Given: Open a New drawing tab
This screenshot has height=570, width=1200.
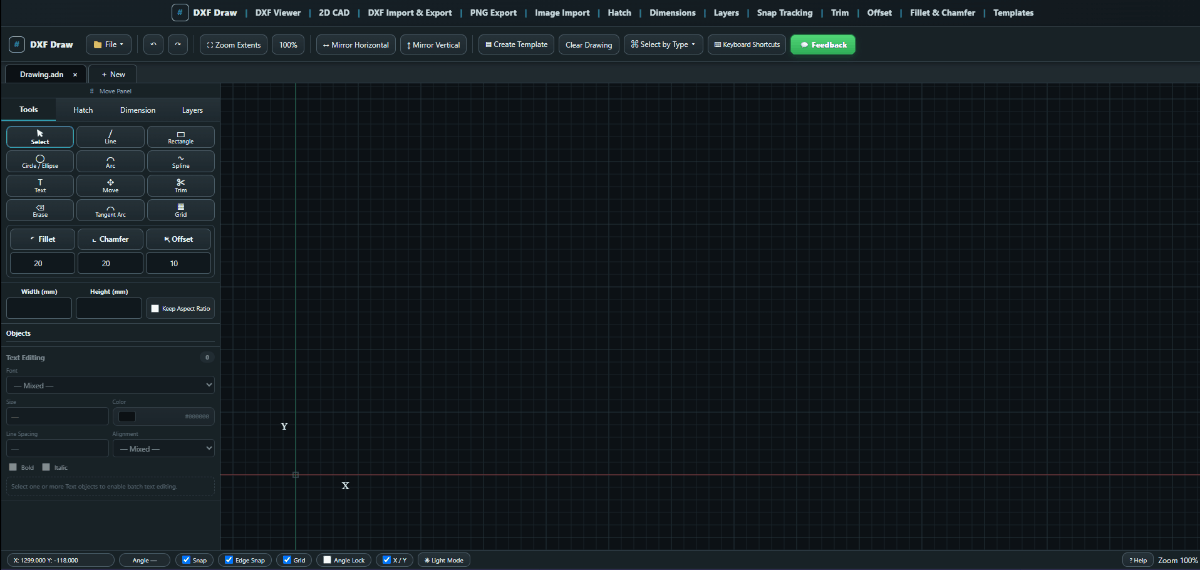Looking at the screenshot, I should tap(113, 74).
